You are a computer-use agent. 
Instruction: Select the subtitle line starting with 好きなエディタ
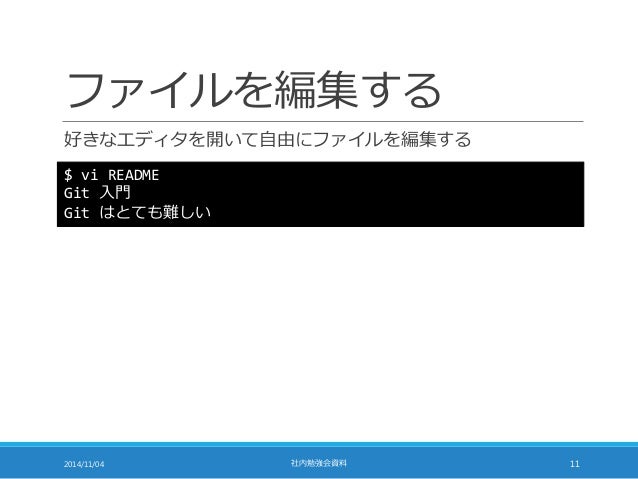267,139
